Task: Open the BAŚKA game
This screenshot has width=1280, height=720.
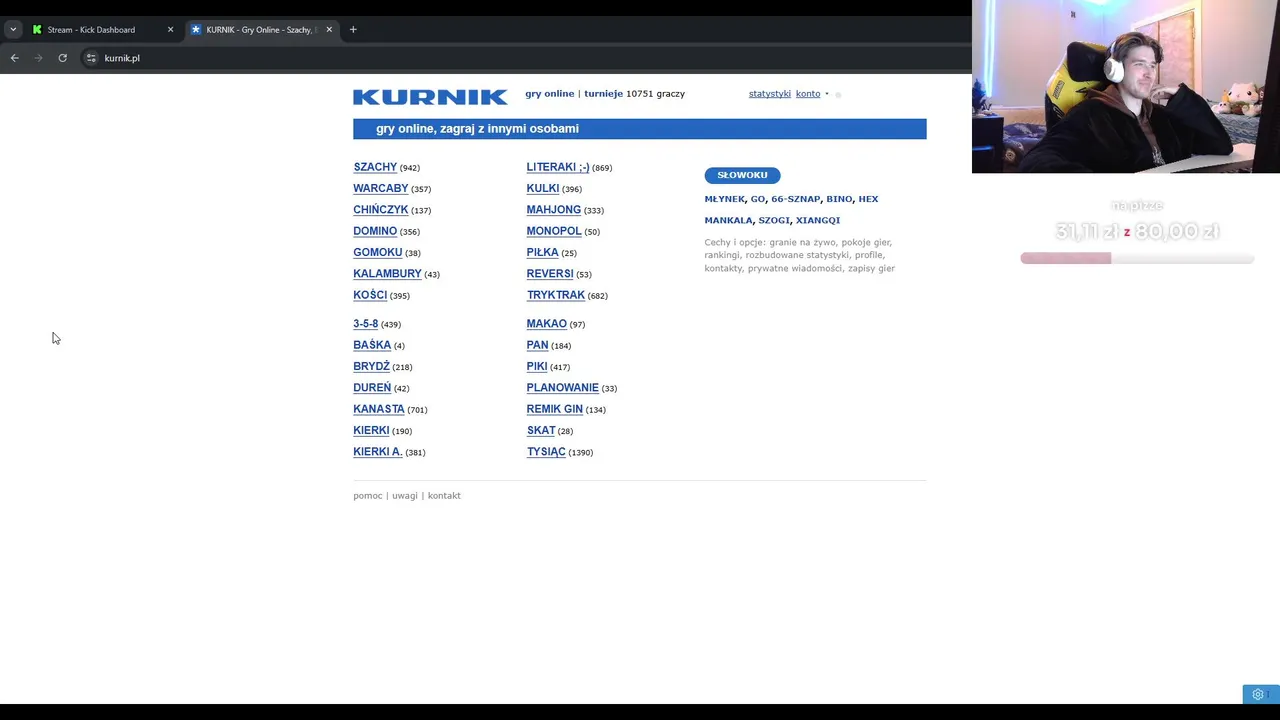Action: click(x=372, y=345)
